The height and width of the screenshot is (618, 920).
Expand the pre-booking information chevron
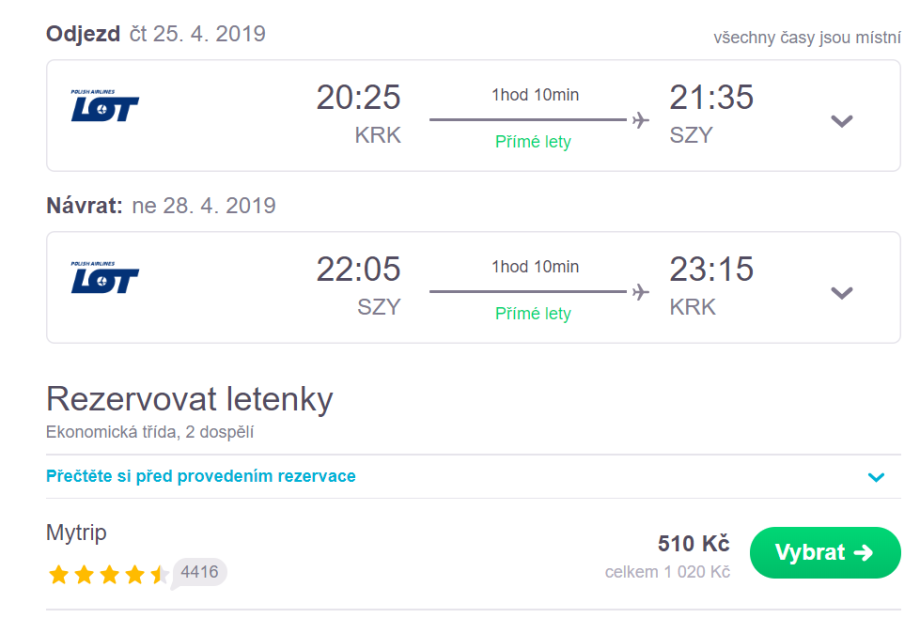coord(876,477)
